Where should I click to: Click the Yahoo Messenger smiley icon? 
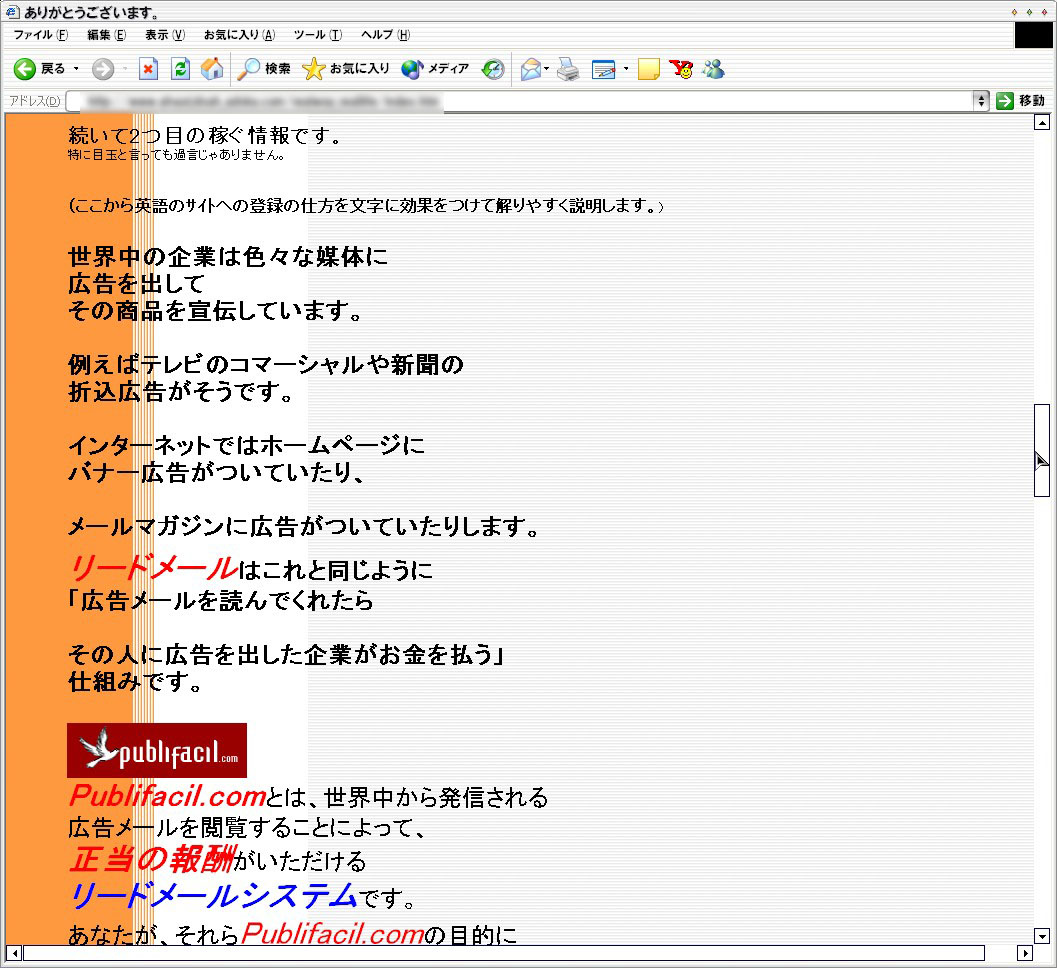[681, 69]
